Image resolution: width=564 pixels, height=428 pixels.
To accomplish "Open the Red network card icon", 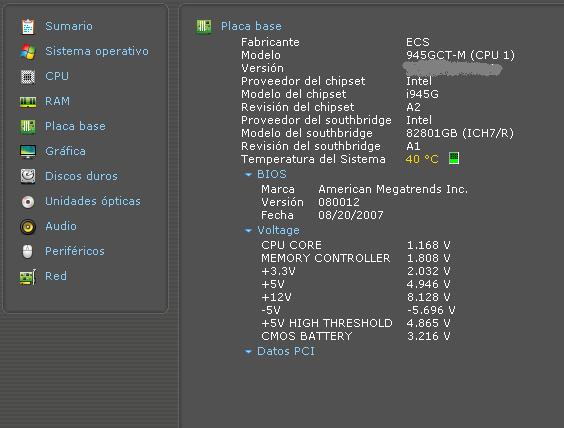I will [x=28, y=277].
